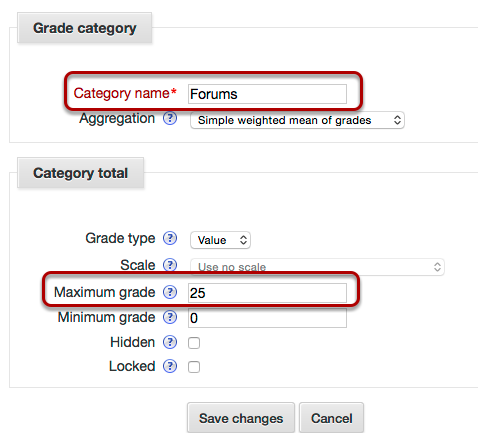Enable the Locked checkbox

pos(194,367)
